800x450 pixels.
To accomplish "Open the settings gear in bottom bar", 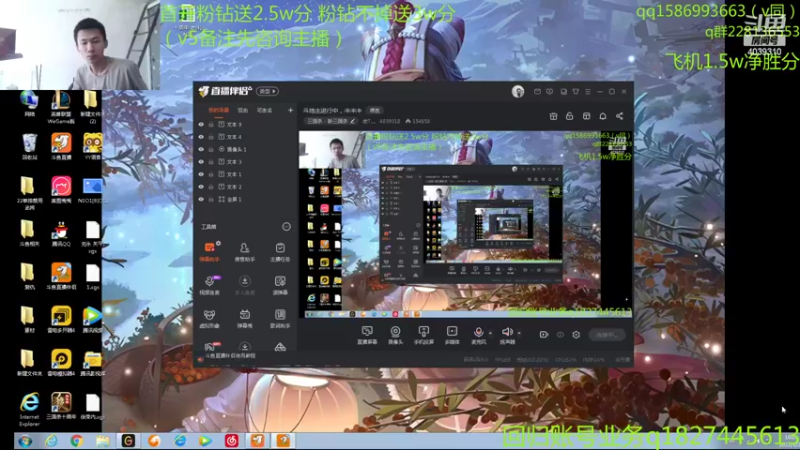I will [576, 335].
